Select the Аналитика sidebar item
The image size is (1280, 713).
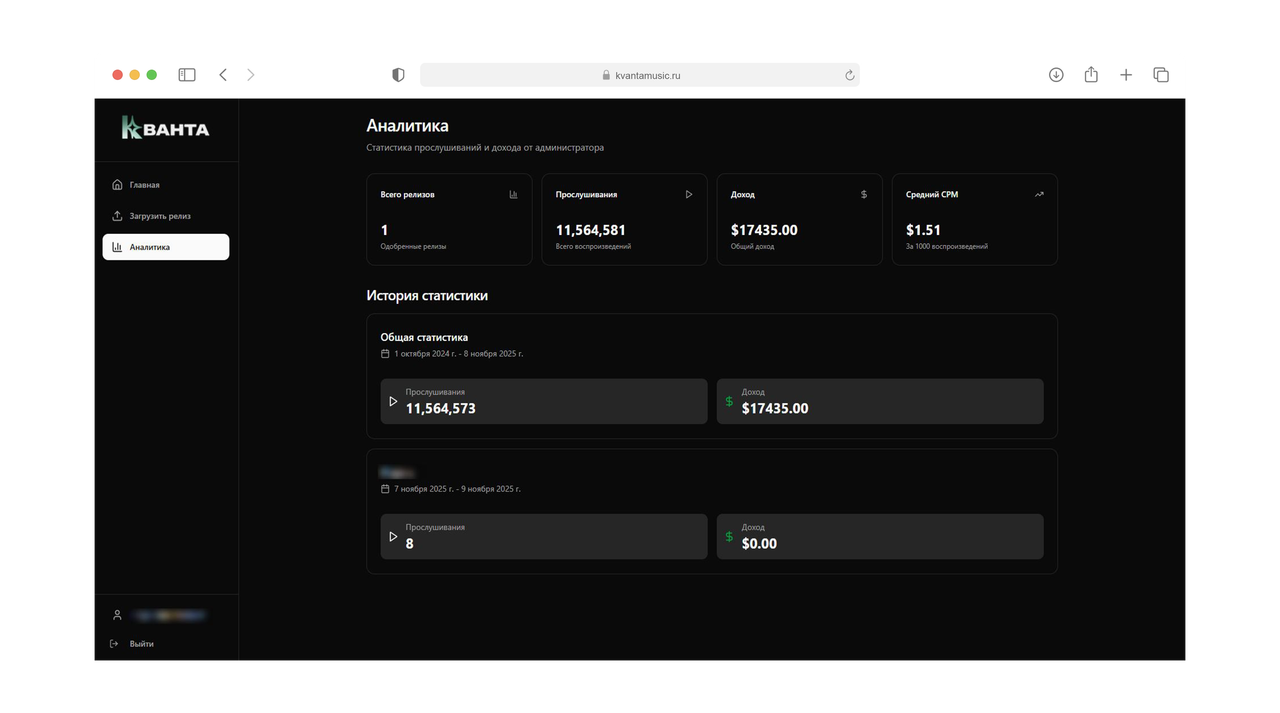coord(166,247)
